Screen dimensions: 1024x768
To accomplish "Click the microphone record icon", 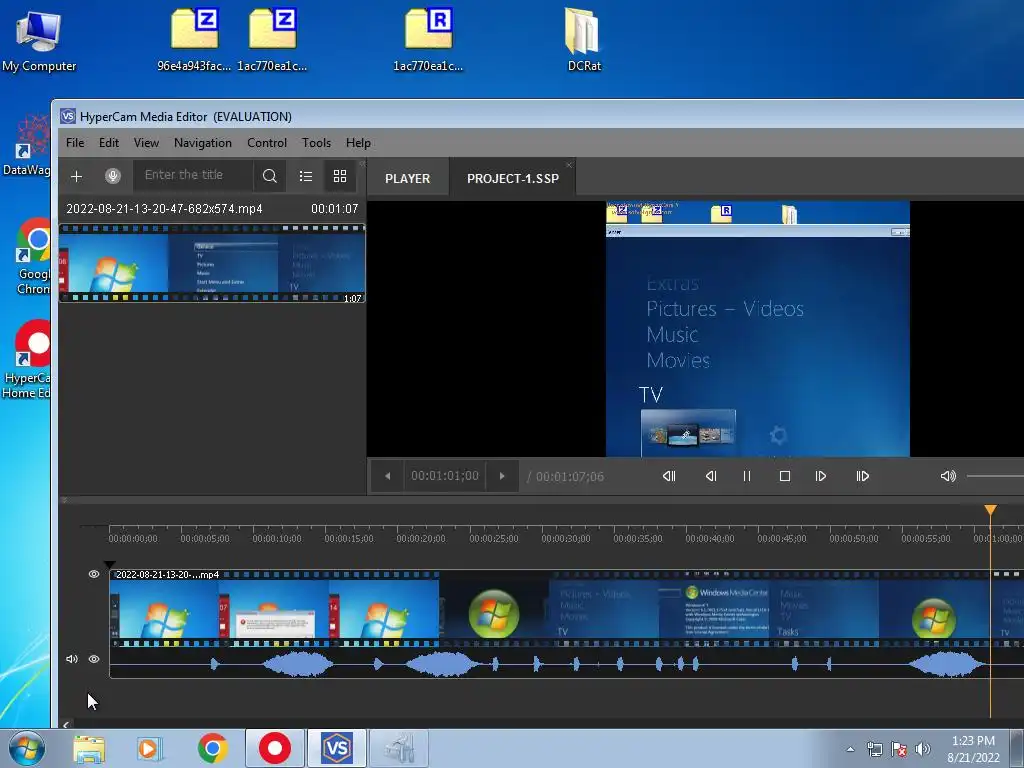I will click(112, 176).
